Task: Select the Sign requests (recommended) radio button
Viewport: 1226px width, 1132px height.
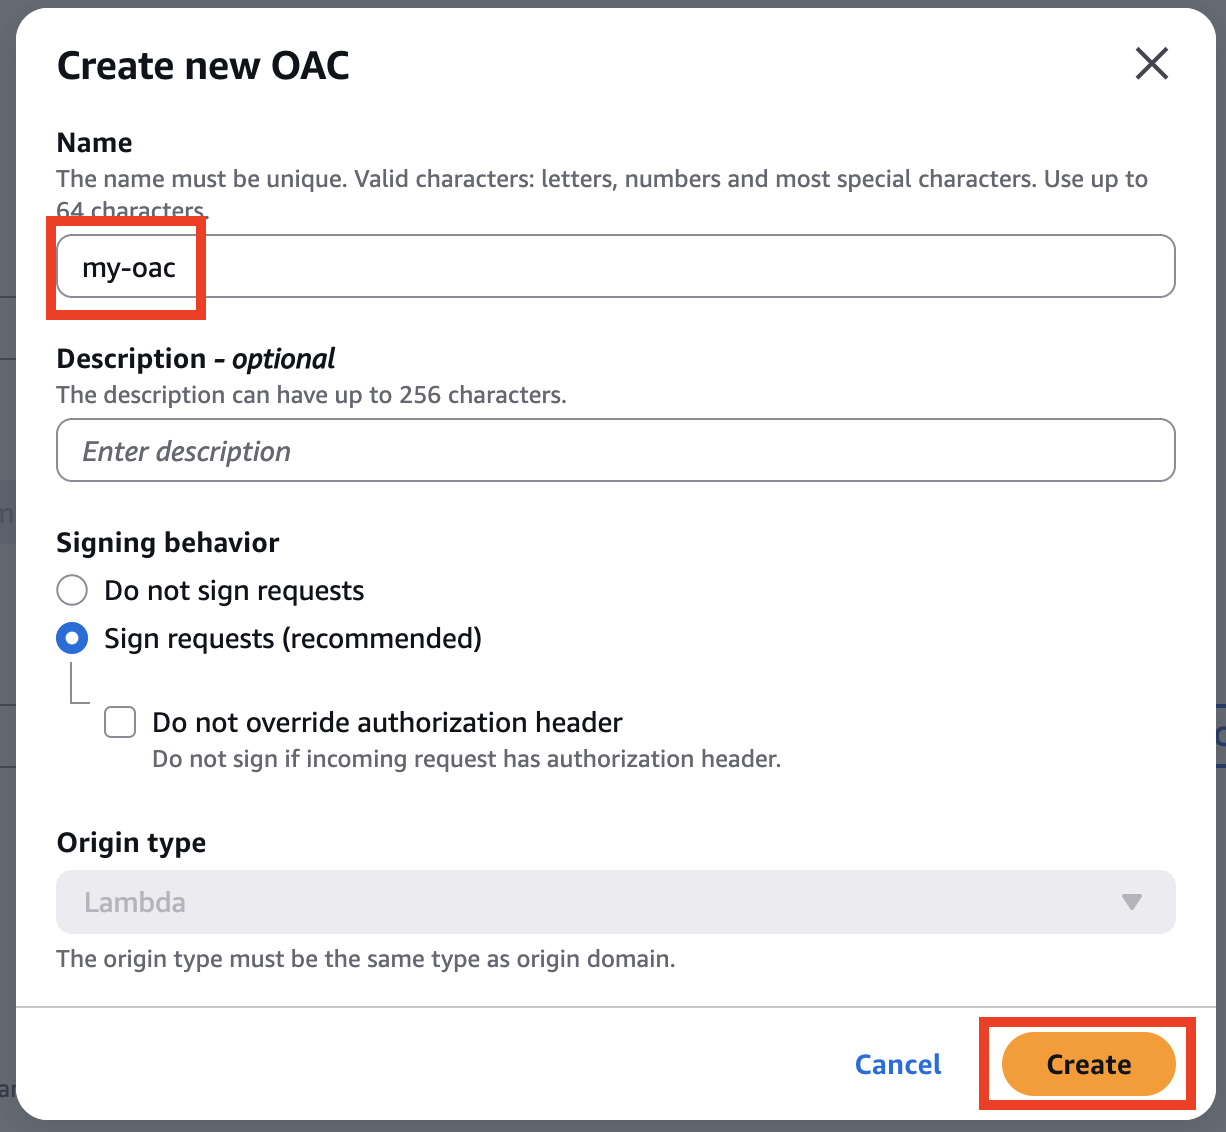Action: (x=72, y=639)
